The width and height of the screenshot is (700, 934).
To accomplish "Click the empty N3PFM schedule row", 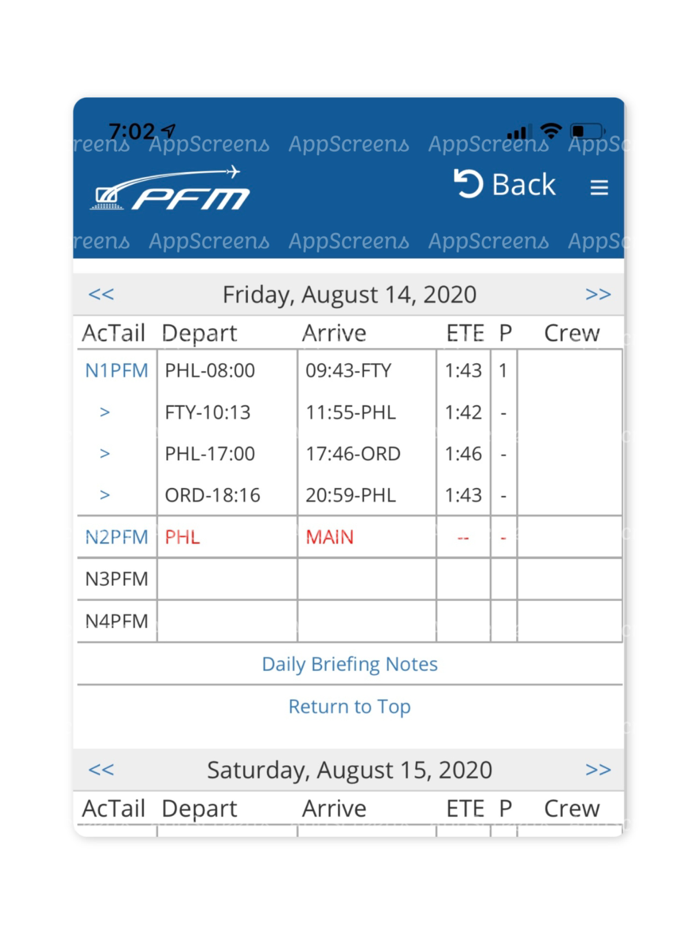I will pyautogui.click(x=116, y=578).
